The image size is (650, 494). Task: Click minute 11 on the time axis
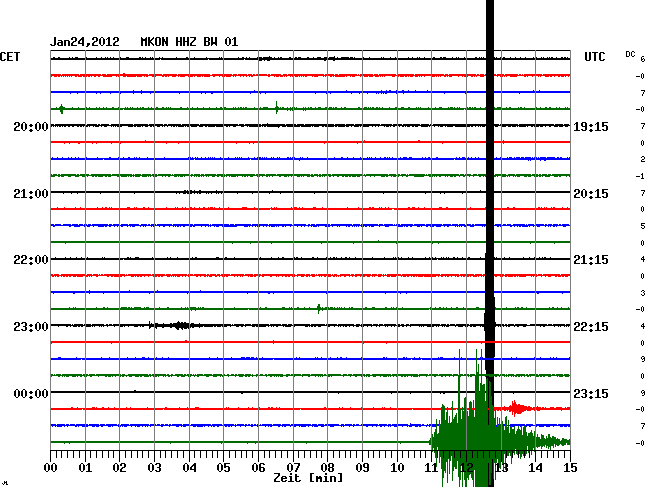coord(432,468)
